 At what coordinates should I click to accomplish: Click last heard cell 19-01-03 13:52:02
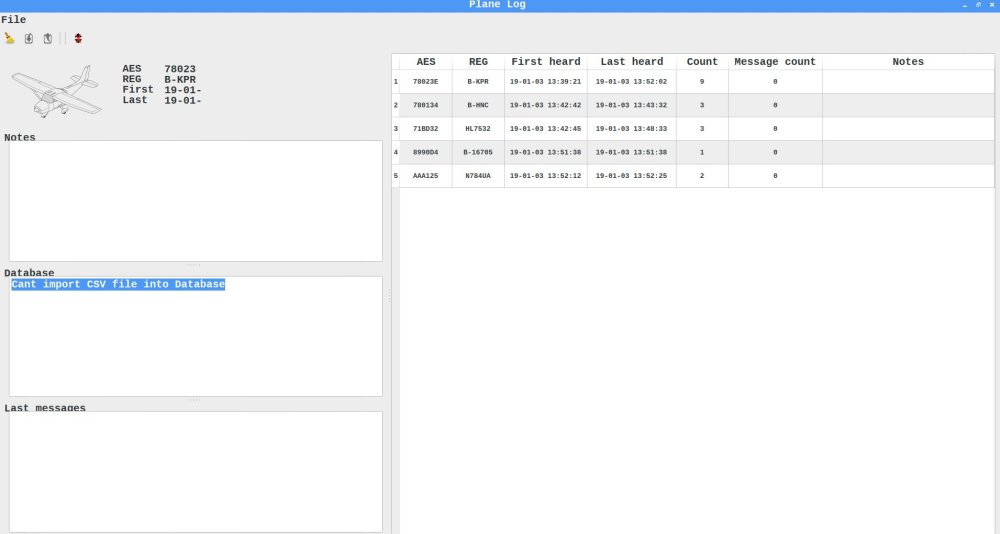(x=631, y=82)
